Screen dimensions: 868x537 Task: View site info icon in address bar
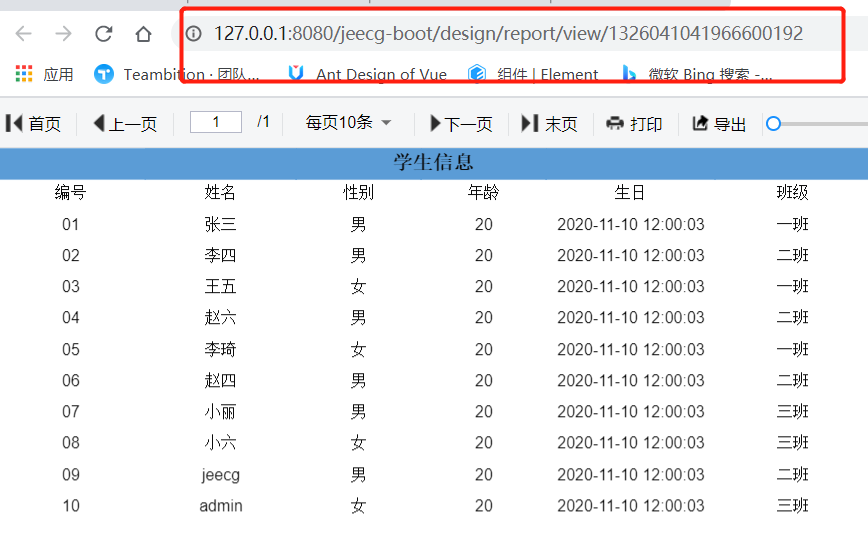click(x=193, y=34)
